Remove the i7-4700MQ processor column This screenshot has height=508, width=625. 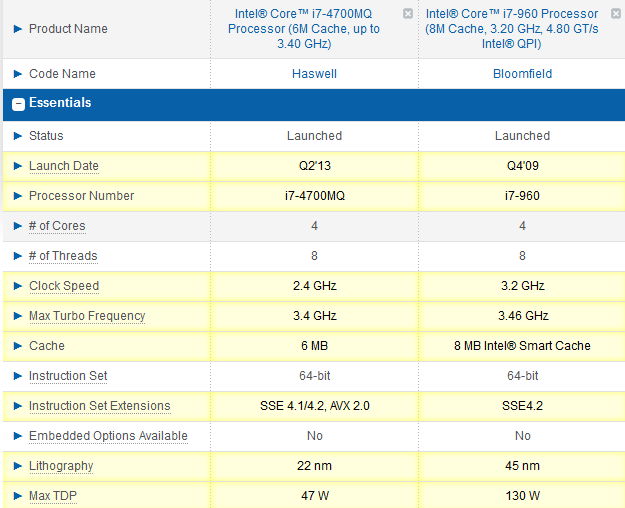(407, 14)
